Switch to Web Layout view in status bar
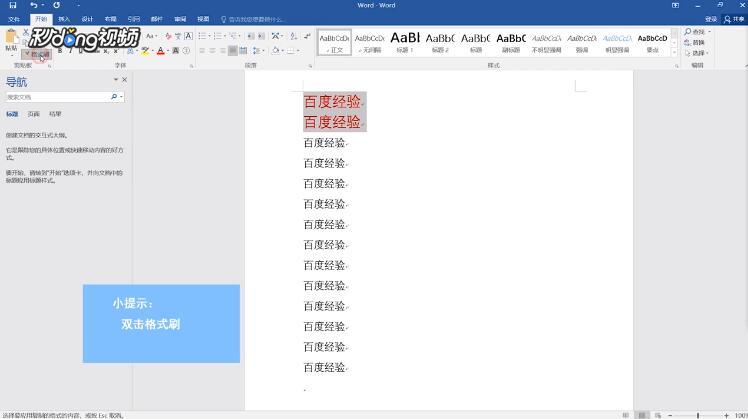Screen dimensions: 748x419 coord(658,415)
